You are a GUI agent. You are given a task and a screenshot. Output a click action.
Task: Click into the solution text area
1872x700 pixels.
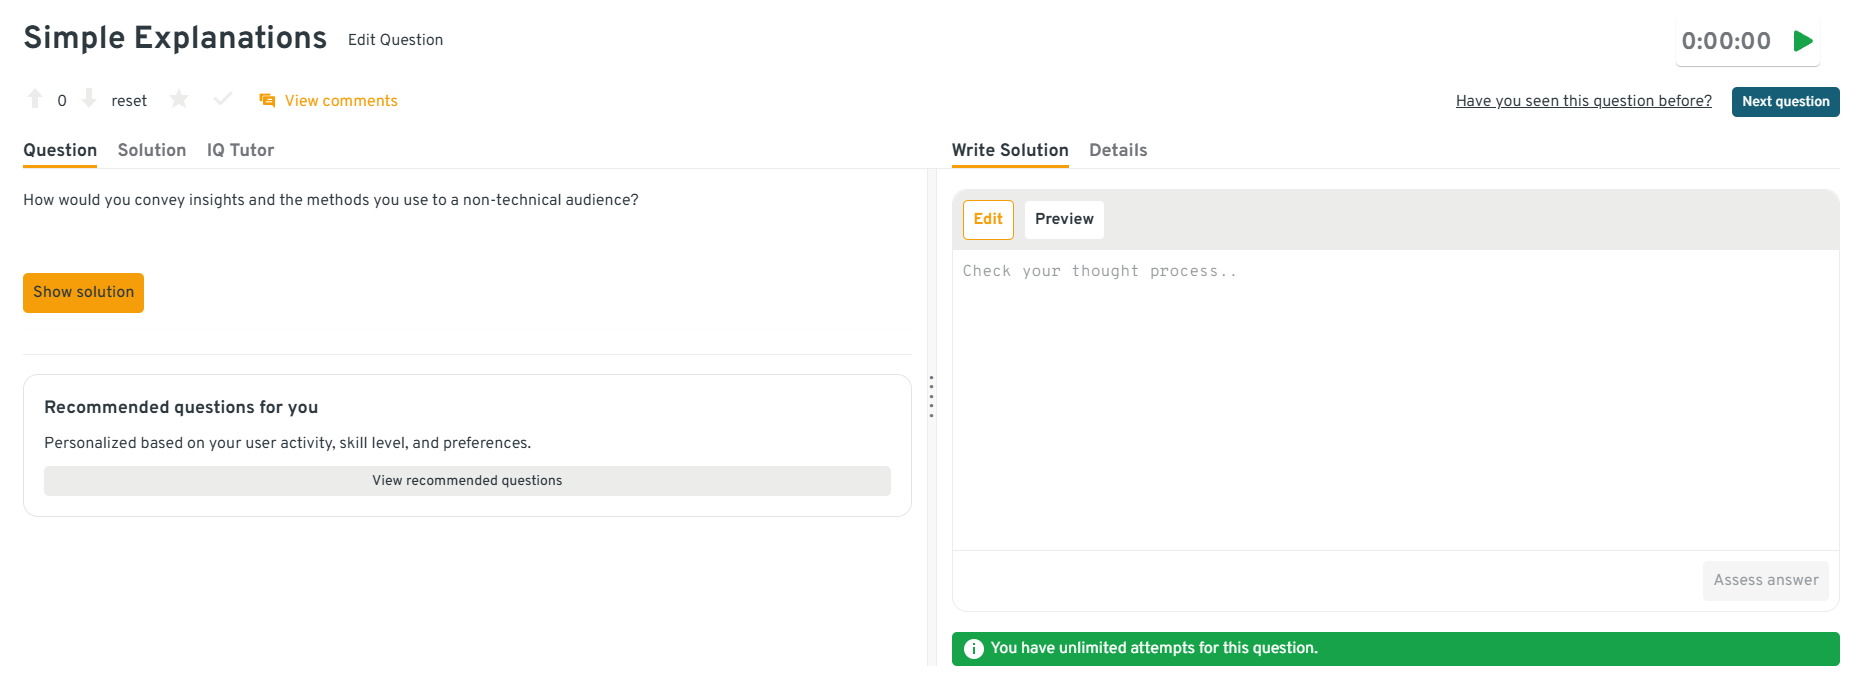coord(1395,400)
